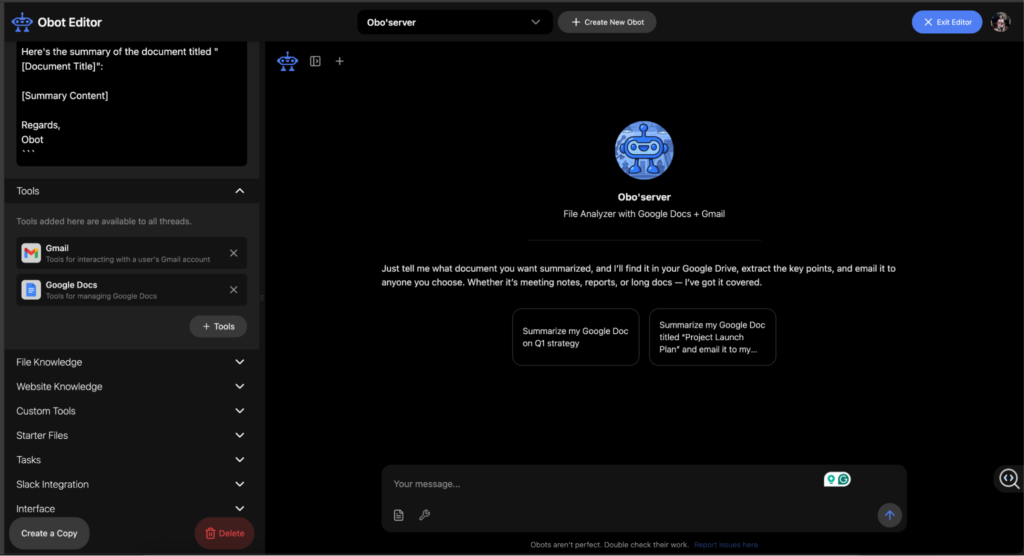The image size is (1024, 556).
Task: Send message with the up arrow button
Action: pos(889,515)
